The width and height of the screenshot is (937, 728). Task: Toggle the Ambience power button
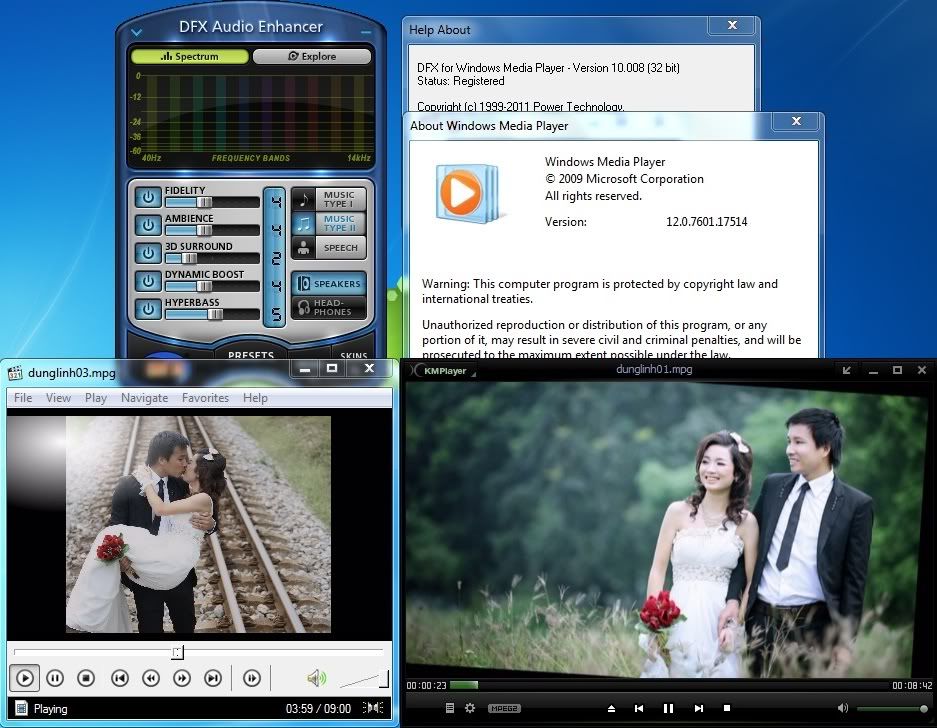148,225
